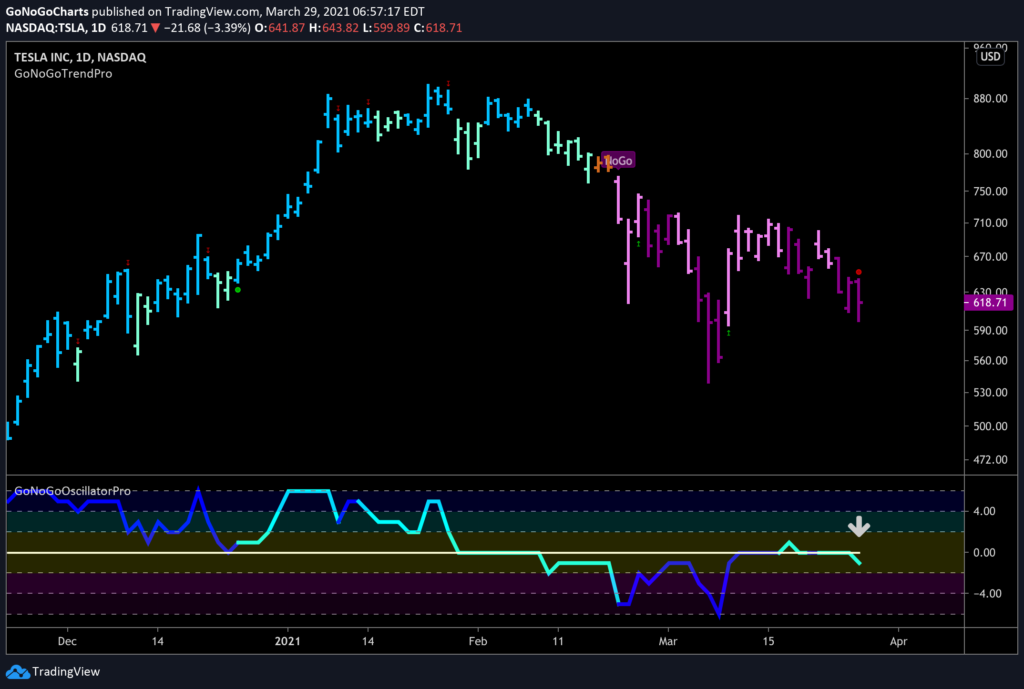Click the low value L:599.89
Image resolution: width=1024 pixels, height=689 pixels.
click(x=386, y=28)
